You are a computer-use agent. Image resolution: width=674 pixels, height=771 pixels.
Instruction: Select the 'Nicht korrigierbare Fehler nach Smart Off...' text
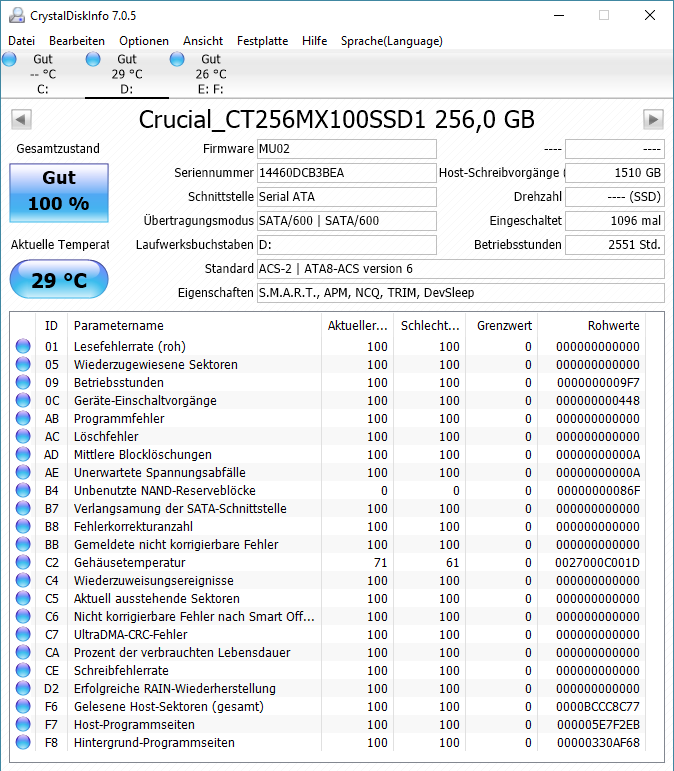pyautogui.click(x=194, y=617)
